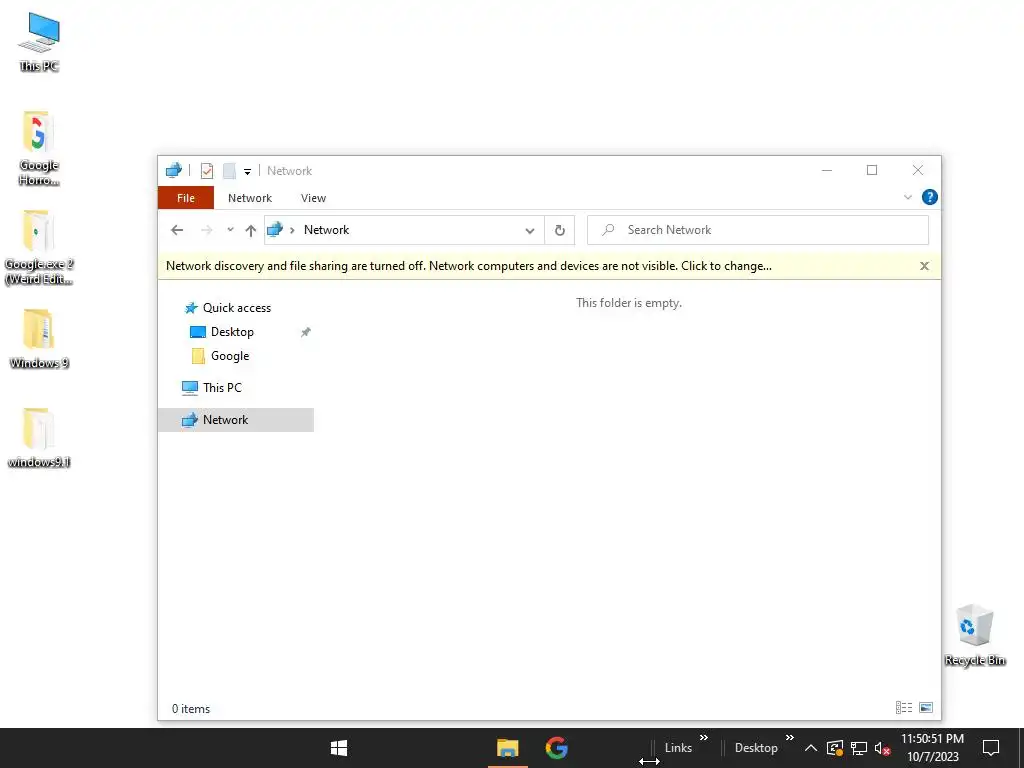Click the Properties quick access toolbar icon
The image size is (1024, 768).
point(207,171)
